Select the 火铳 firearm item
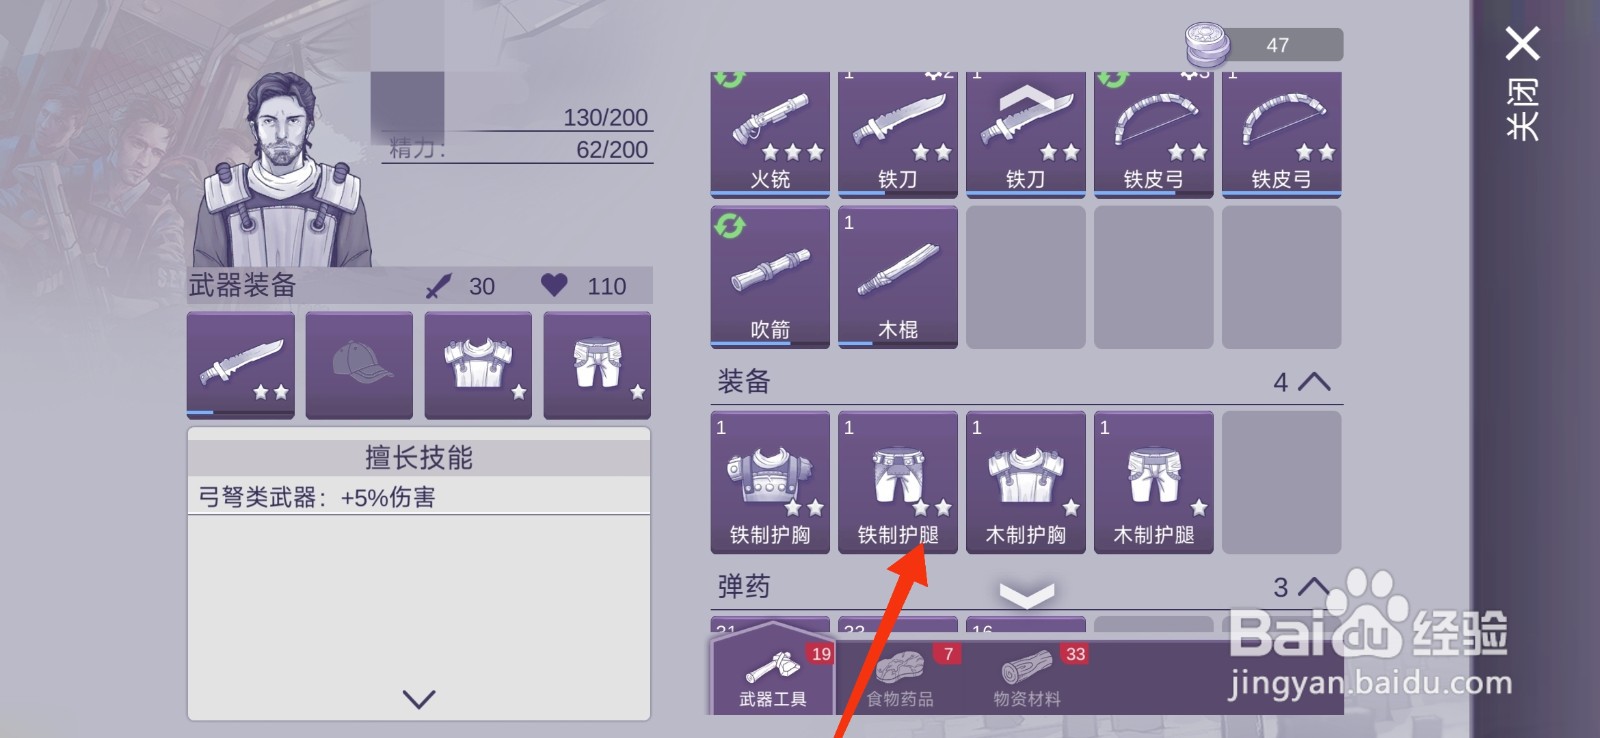Viewport: 1600px width, 738px height. point(770,134)
